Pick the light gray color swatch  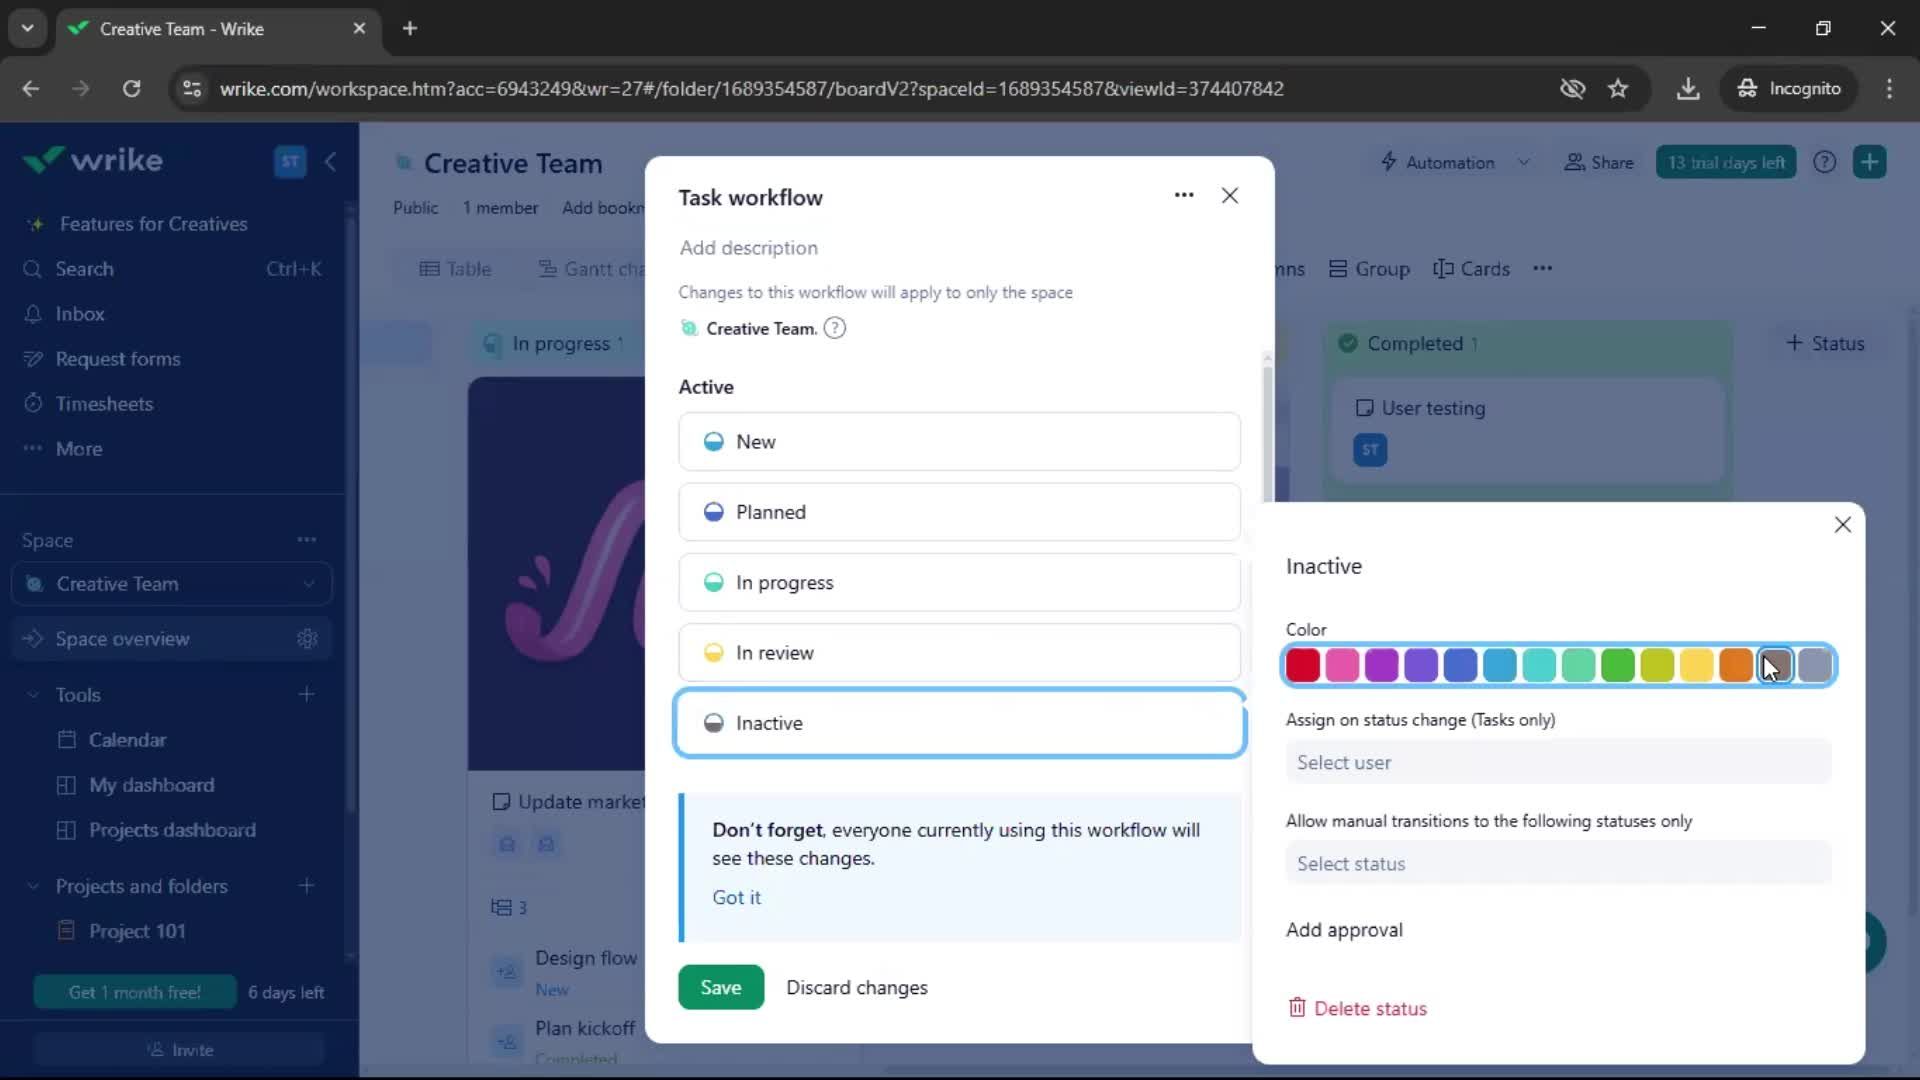pos(1815,665)
